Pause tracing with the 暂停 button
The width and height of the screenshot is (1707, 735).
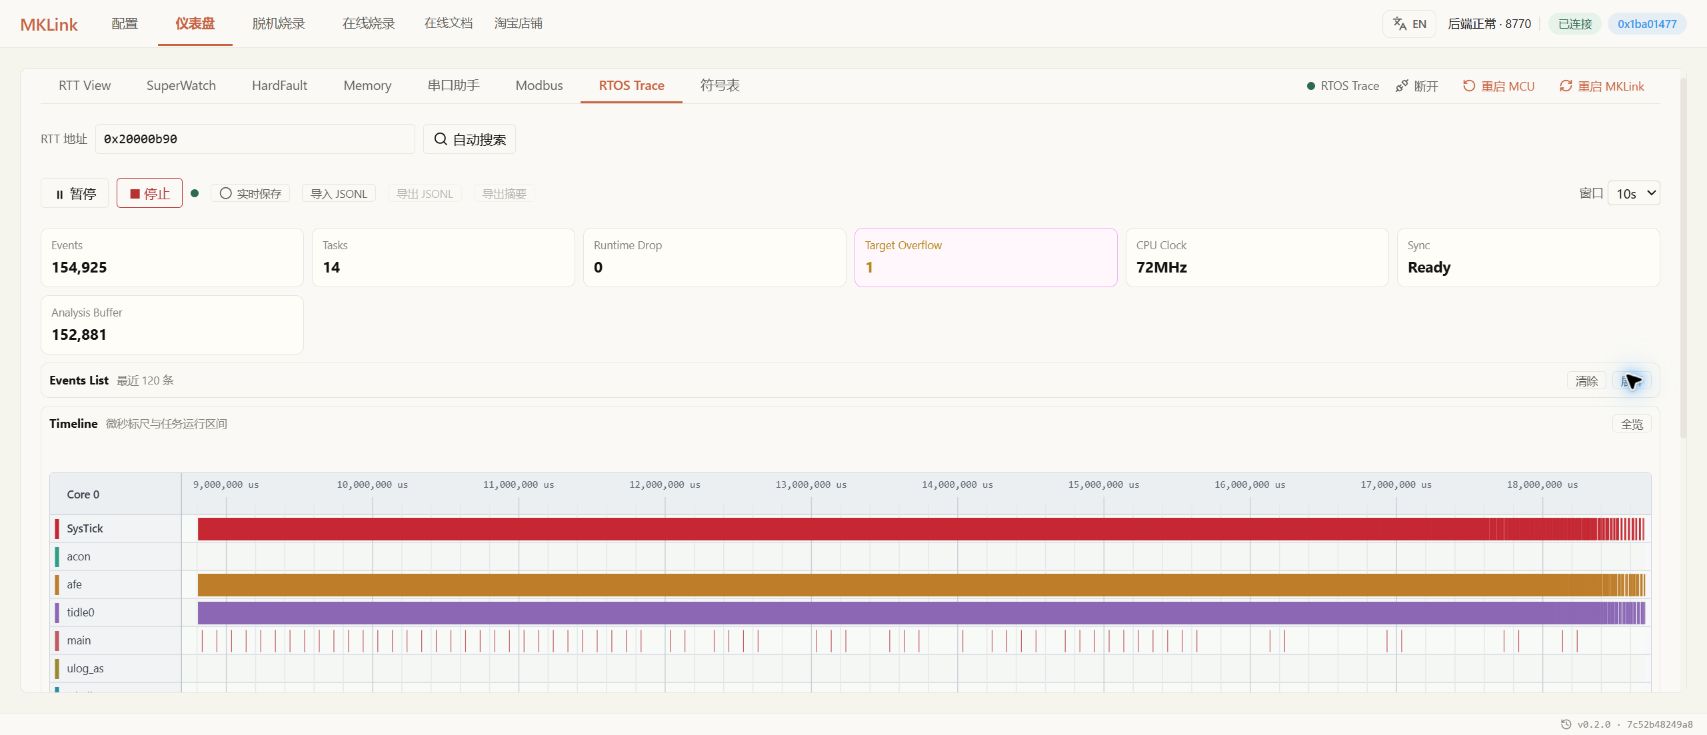coord(75,194)
